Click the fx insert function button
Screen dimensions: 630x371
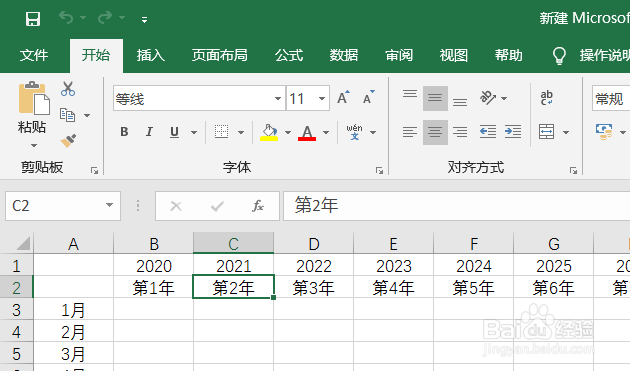point(258,206)
